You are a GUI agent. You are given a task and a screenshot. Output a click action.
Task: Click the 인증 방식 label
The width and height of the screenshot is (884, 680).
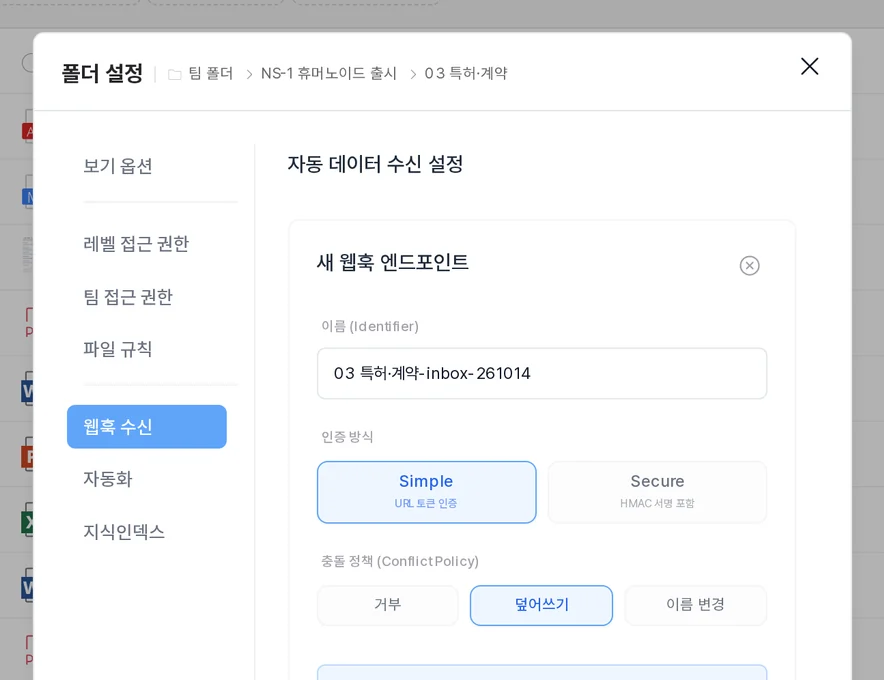(x=347, y=437)
